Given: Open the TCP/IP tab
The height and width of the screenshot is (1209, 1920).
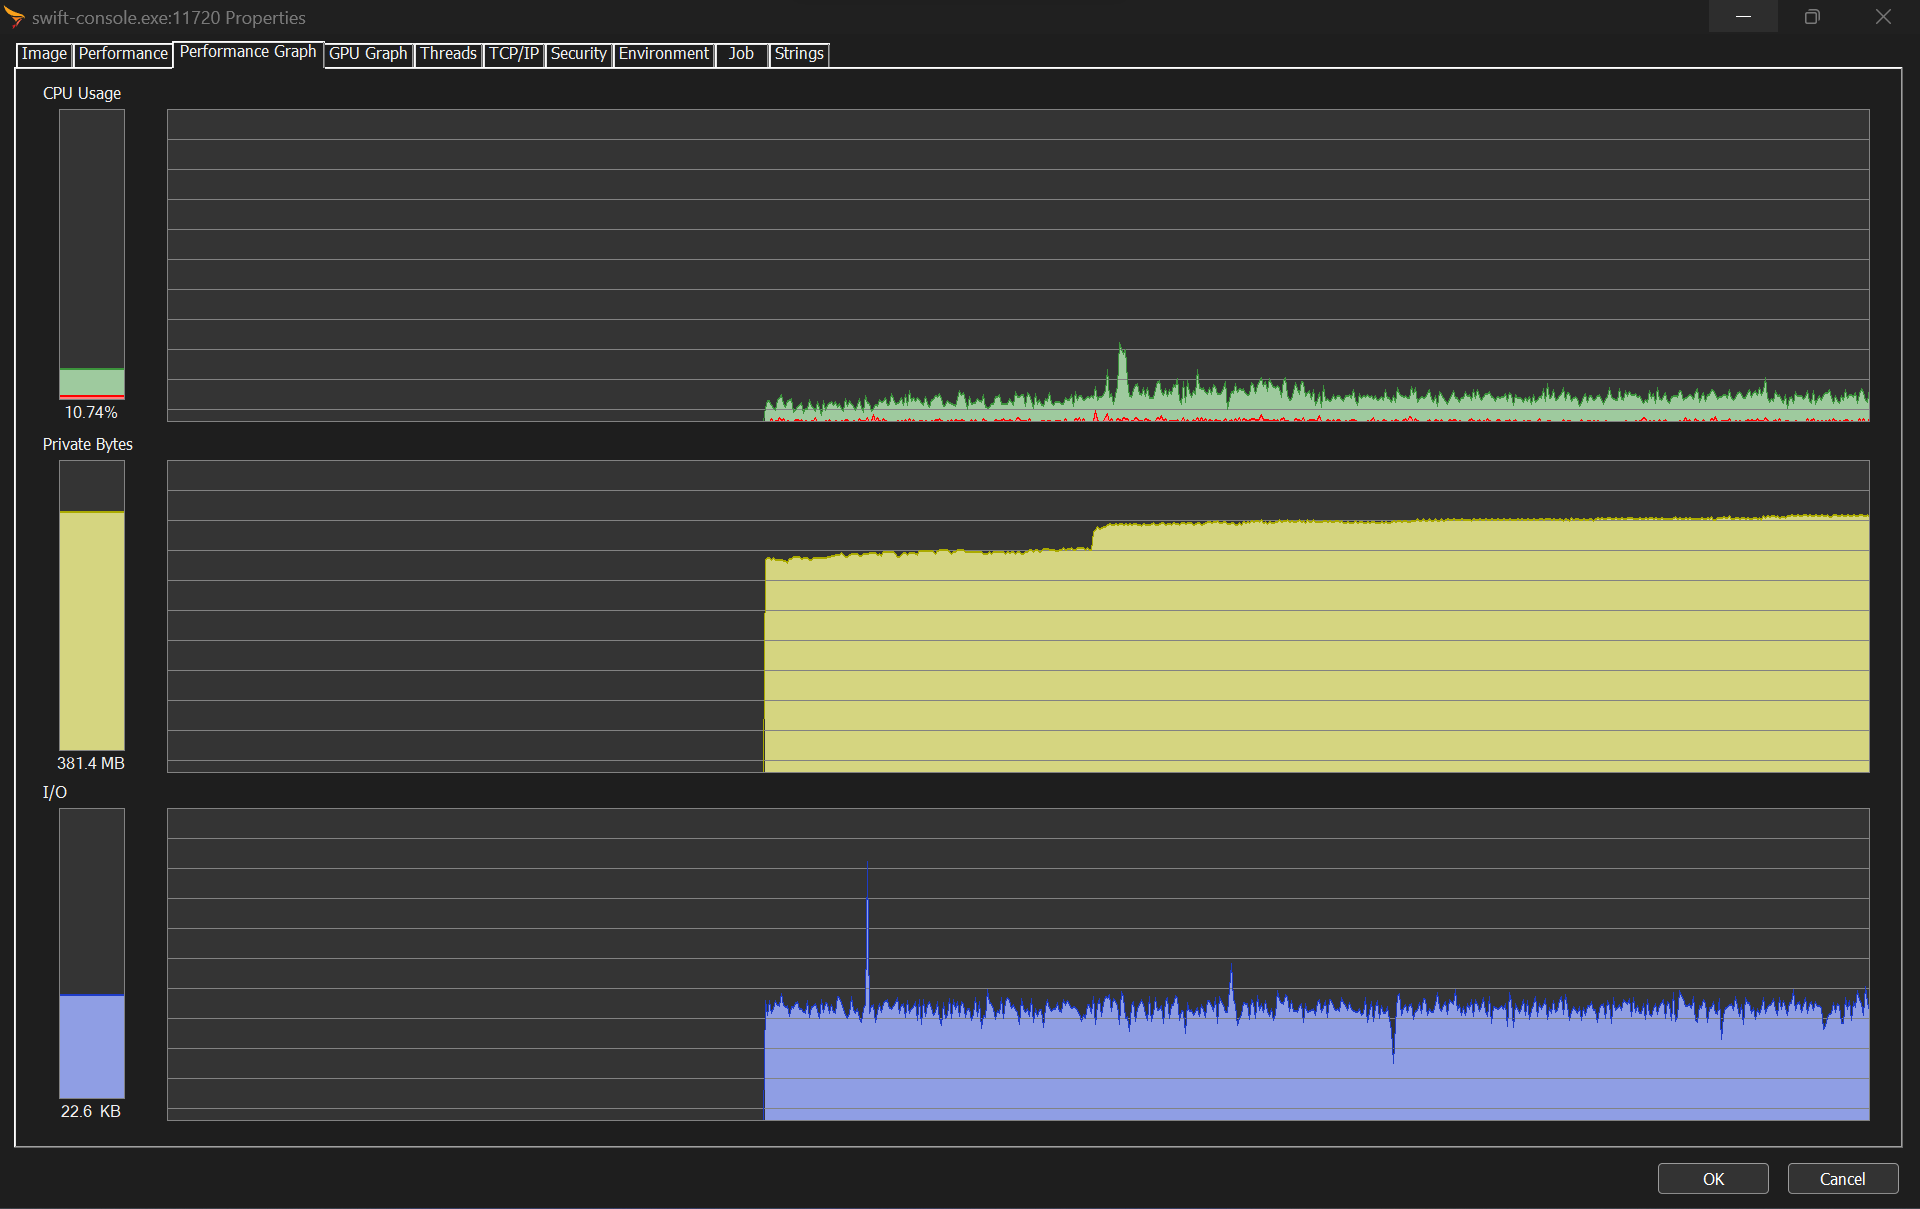Looking at the screenshot, I should coord(514,54).
